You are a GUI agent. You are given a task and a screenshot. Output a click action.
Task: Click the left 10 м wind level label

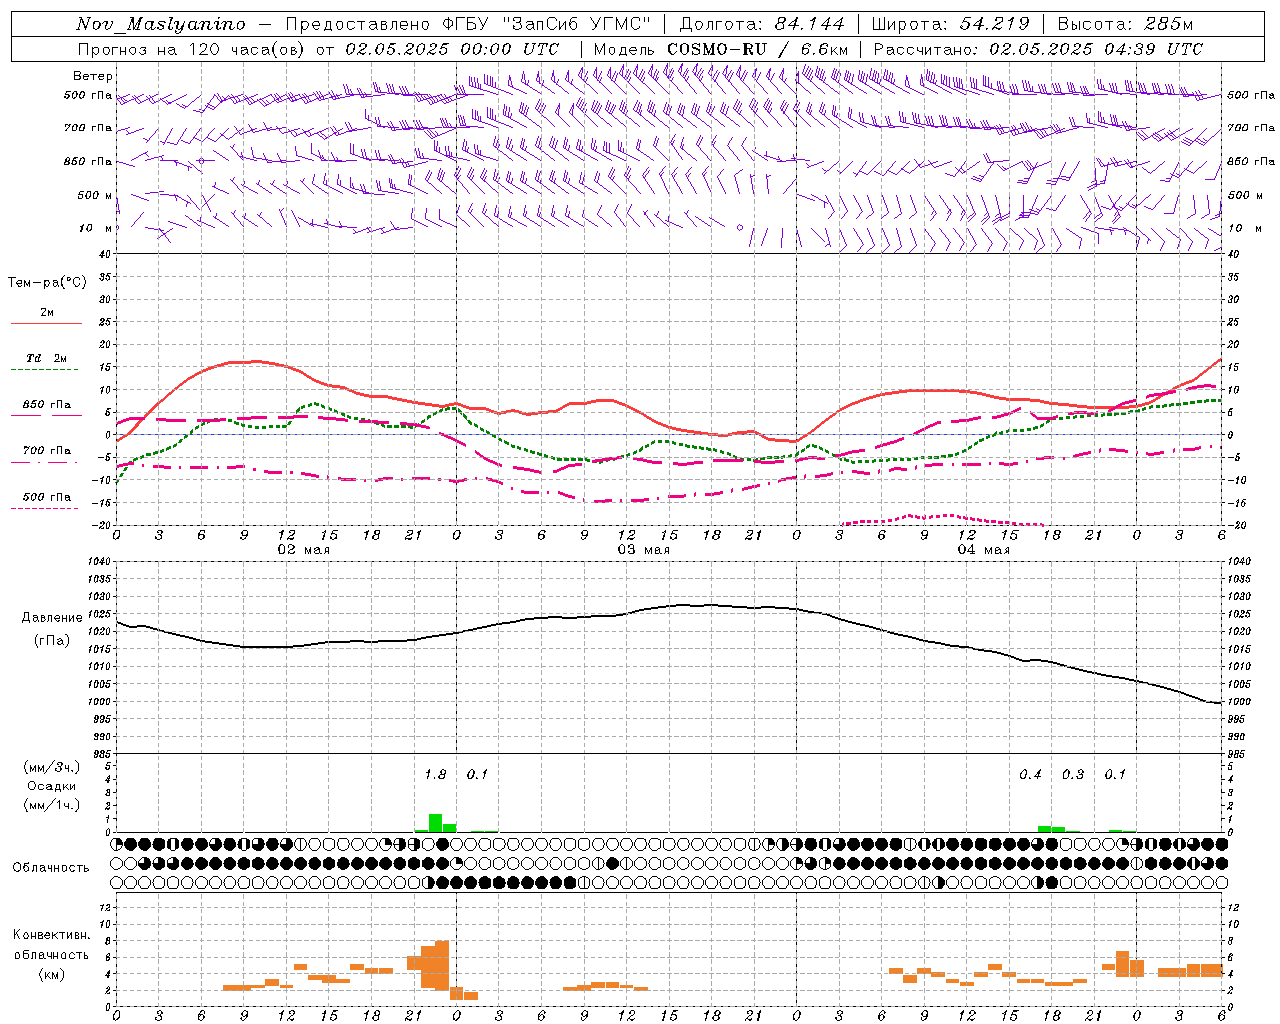tap(95, 228)
